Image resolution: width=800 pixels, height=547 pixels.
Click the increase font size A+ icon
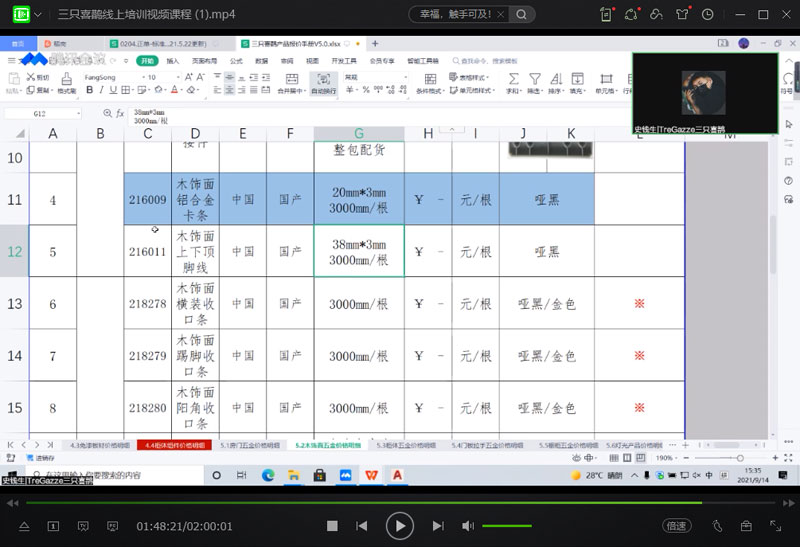189,77
